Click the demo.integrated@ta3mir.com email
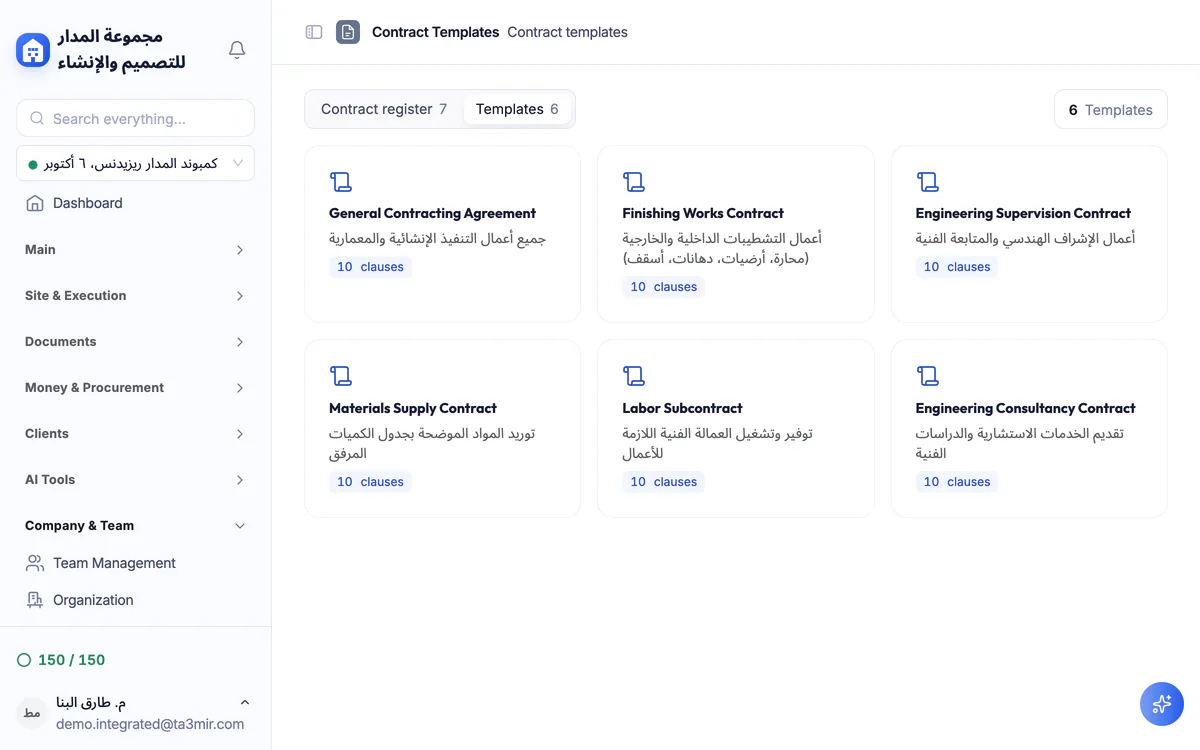This screenshot has height=750, width=1200. (x=150, y=724)
